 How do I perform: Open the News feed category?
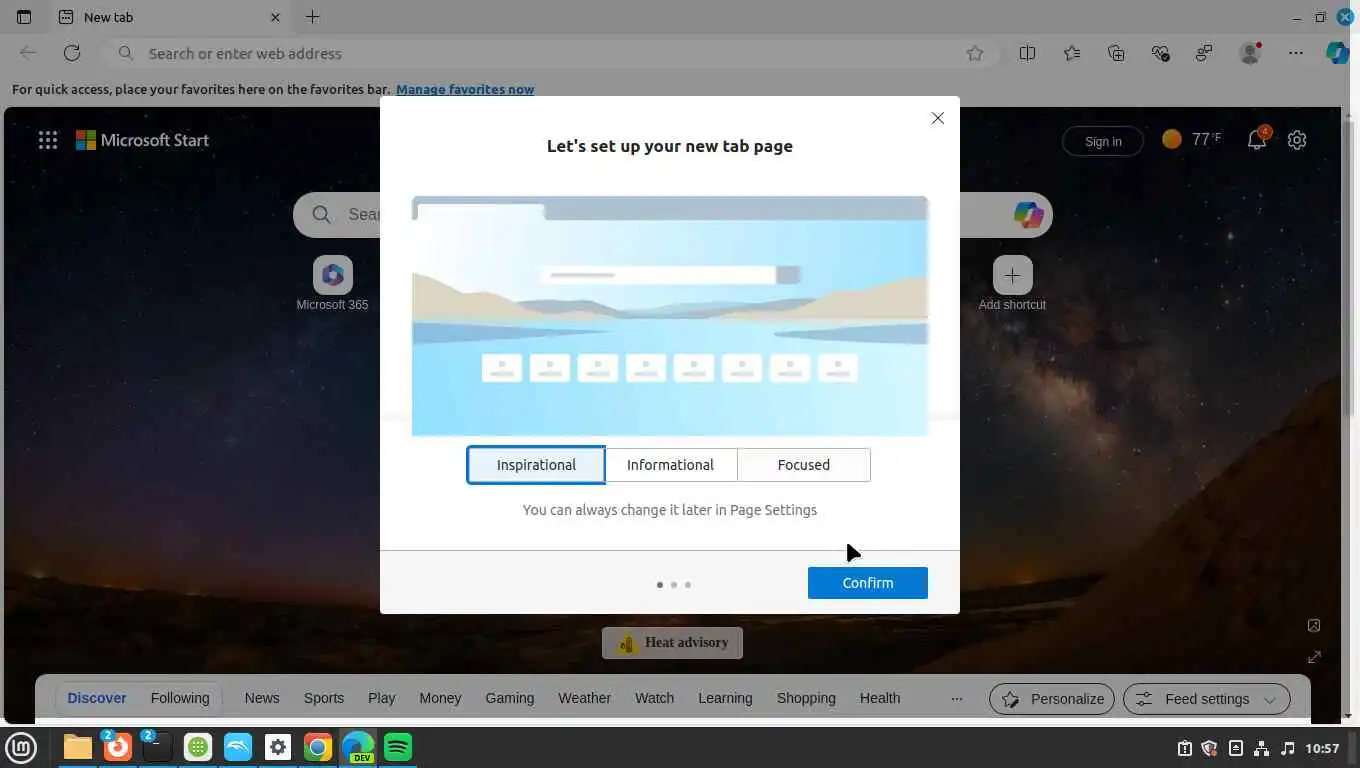point(262,698)
